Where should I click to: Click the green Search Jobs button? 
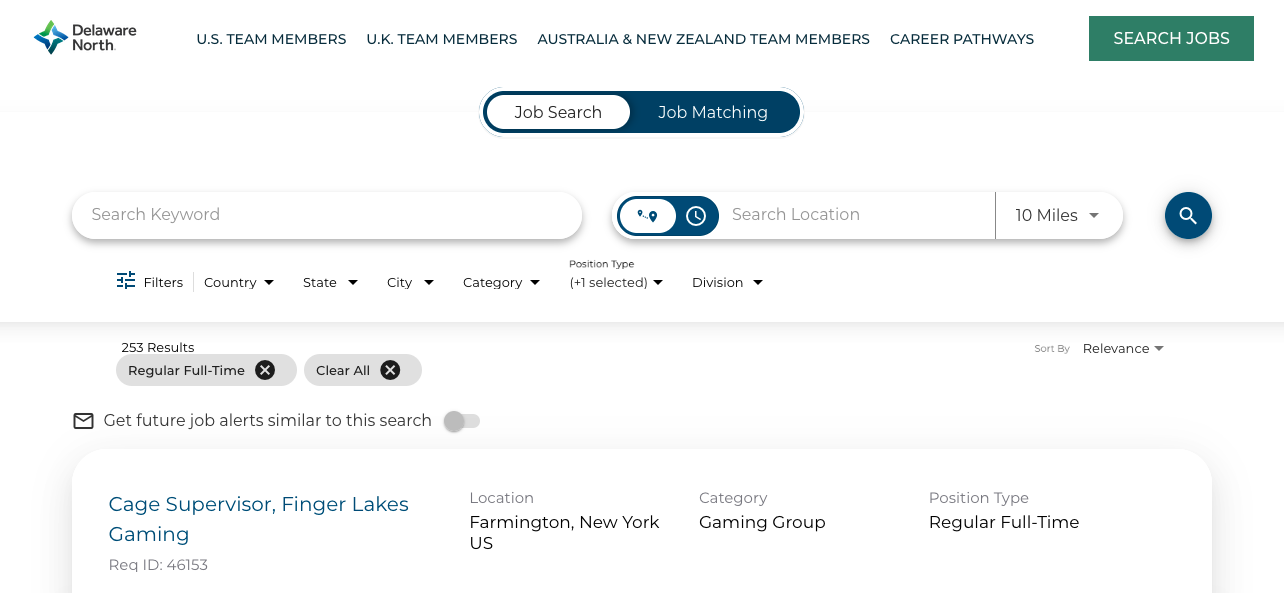1171,38
